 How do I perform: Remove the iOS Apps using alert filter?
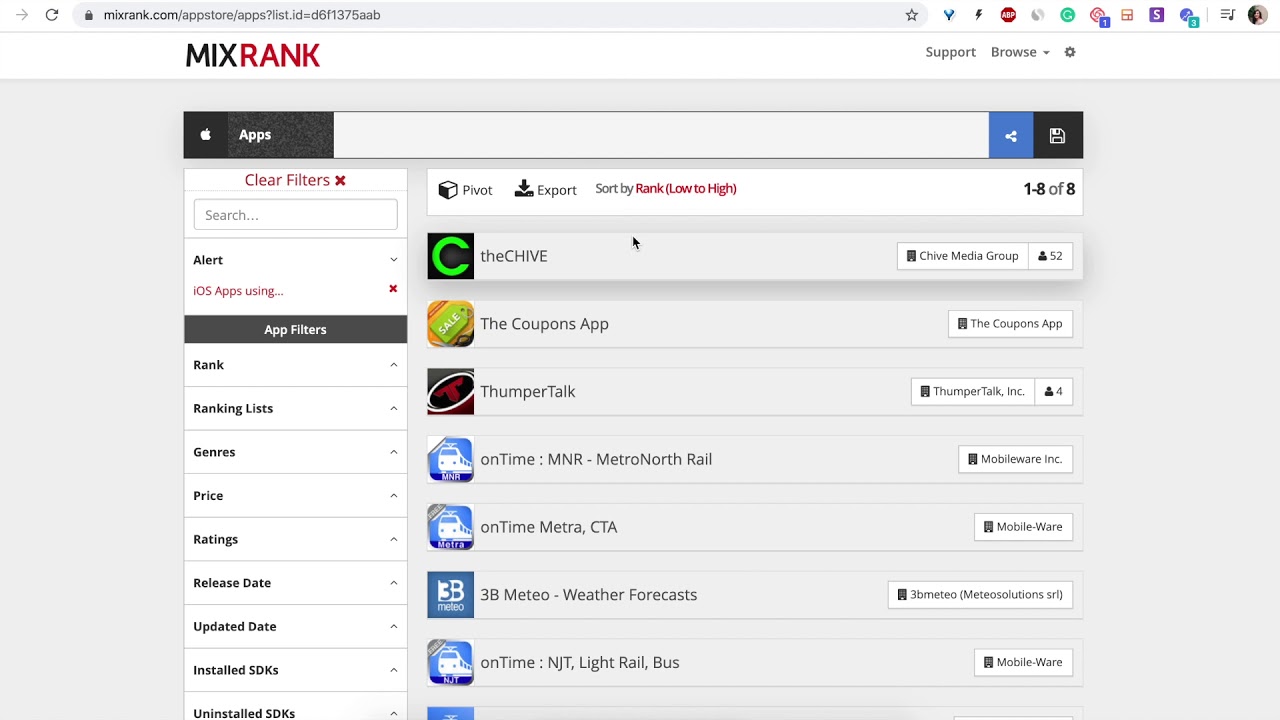[x=393, y=289]
